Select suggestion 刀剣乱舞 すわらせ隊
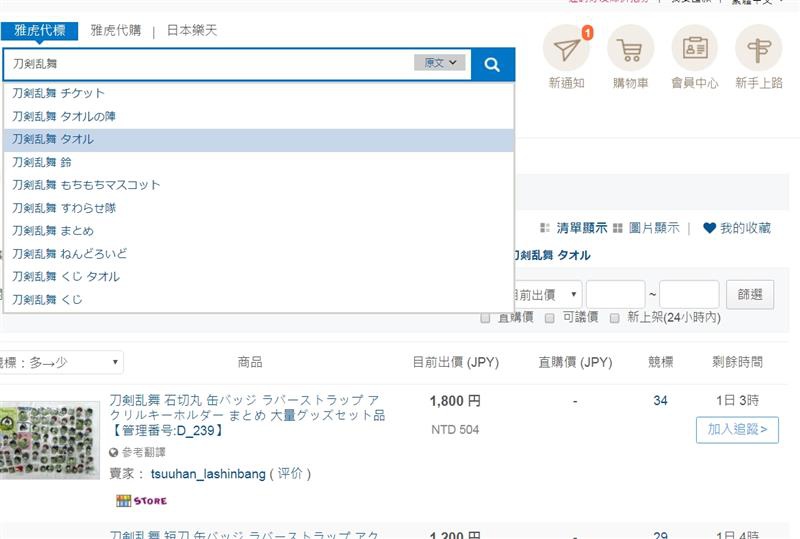The image size is (800, 539). pos(258,208)
